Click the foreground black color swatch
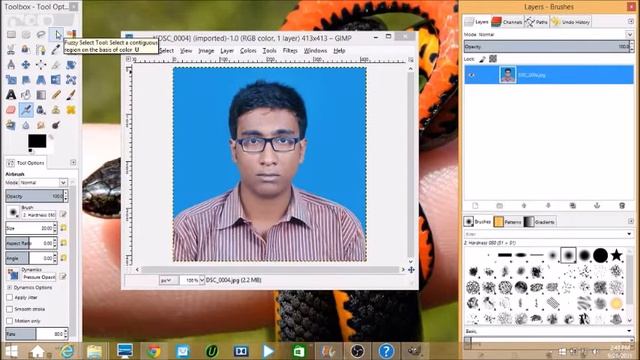This screenshot has height=360, width=640. point(37,141)
